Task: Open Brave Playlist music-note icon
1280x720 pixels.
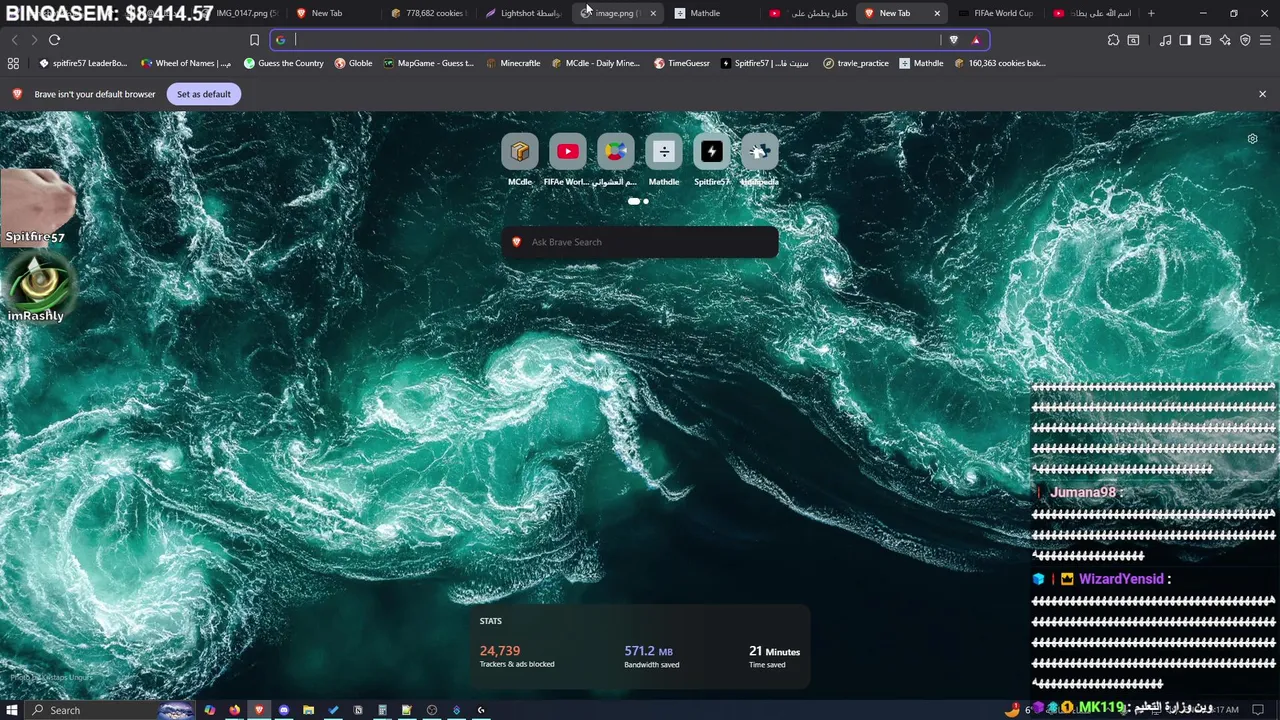Action: (x=1165, y=40)
